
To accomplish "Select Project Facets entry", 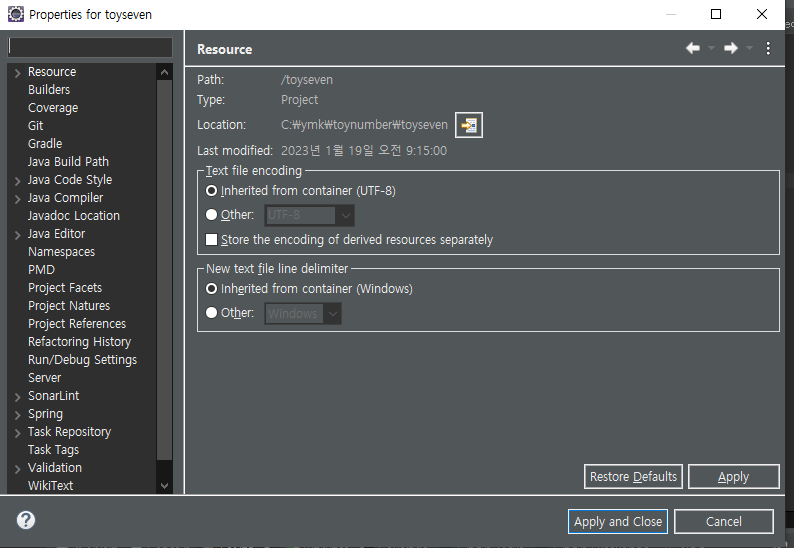I will click(x=65, y=288).
